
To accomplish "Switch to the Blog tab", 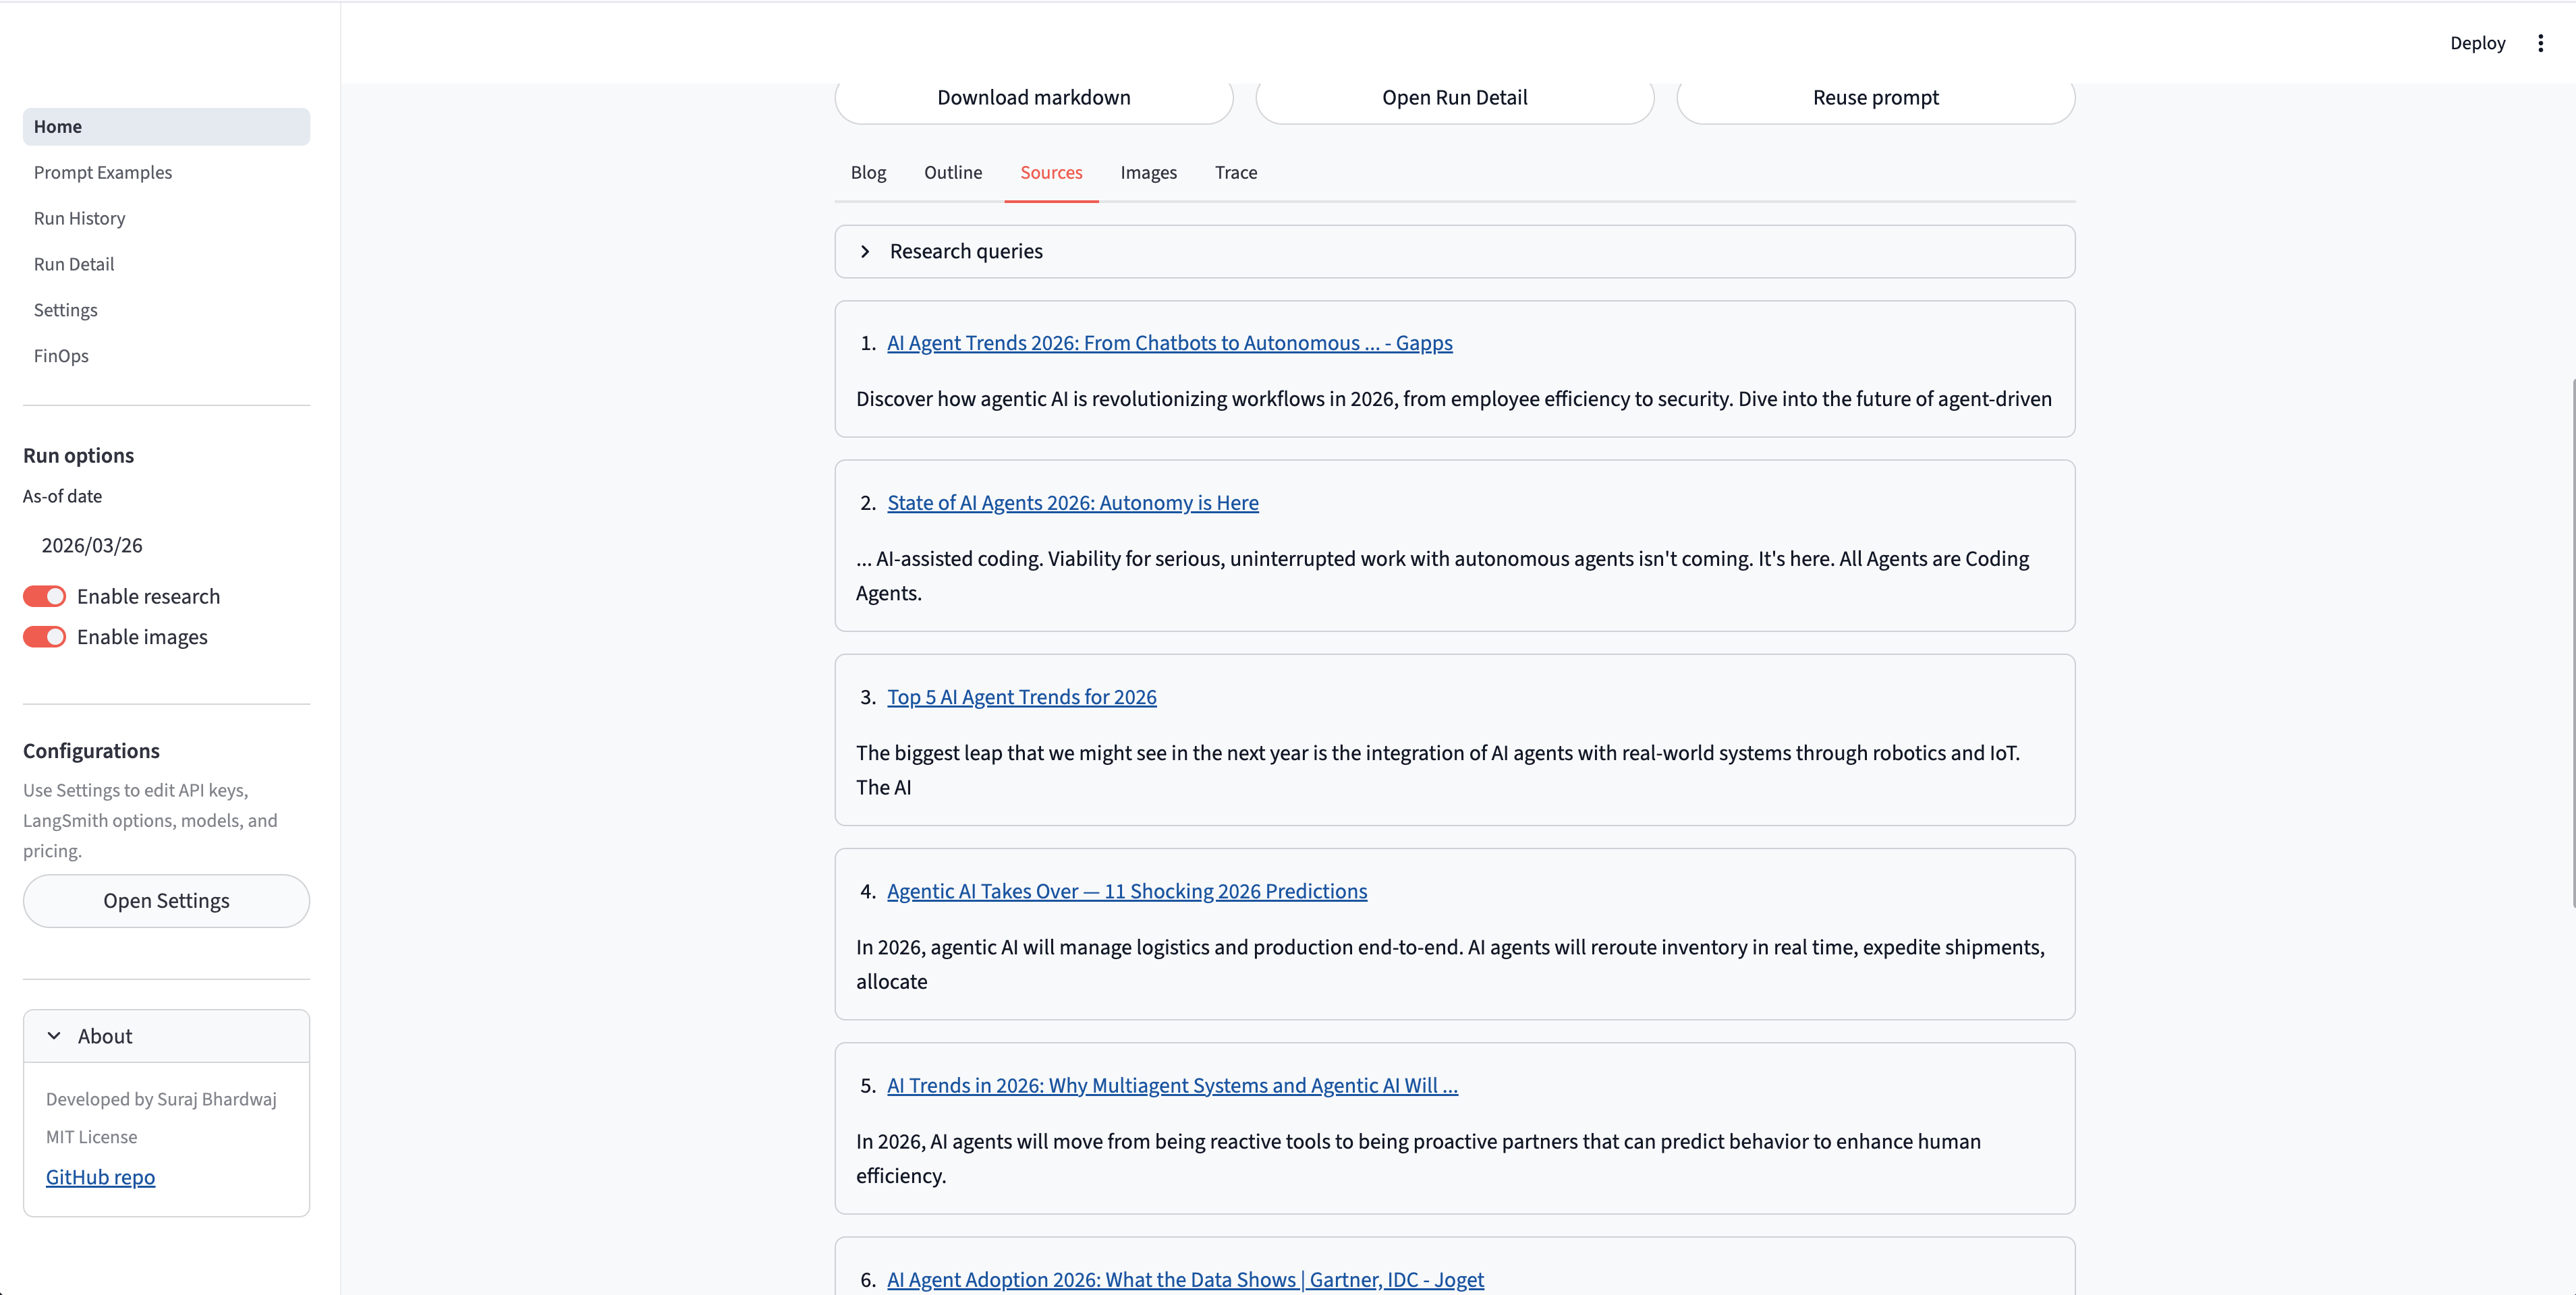I will point(868,173).
